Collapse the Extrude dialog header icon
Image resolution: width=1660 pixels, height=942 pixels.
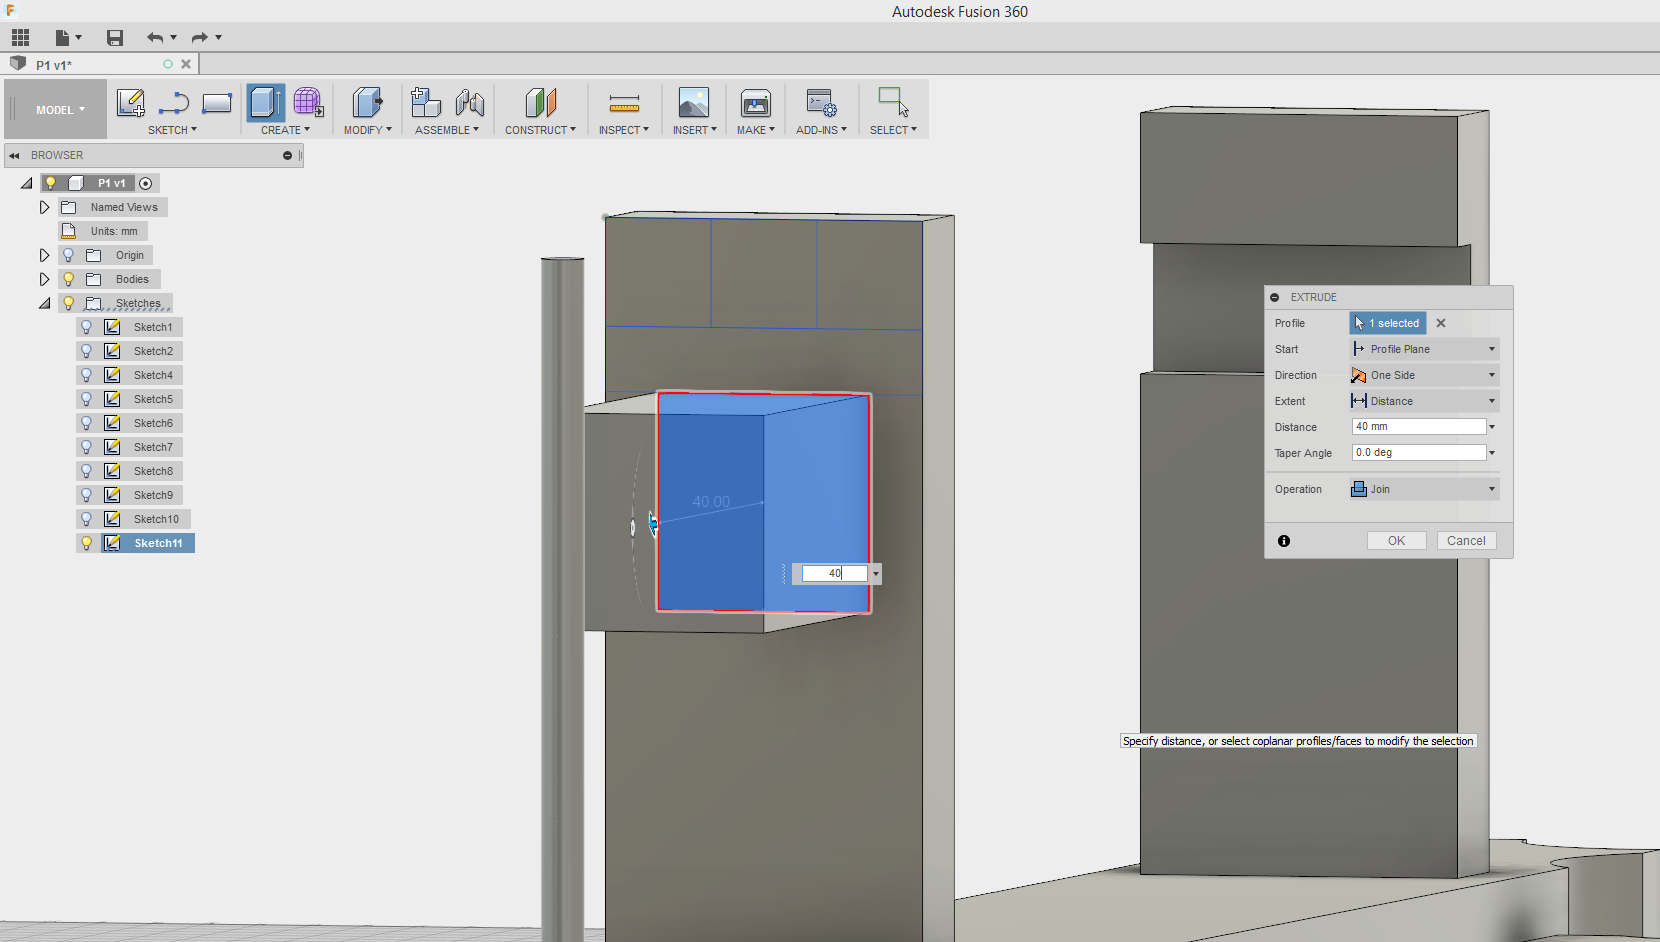[x=1275, y=297]
